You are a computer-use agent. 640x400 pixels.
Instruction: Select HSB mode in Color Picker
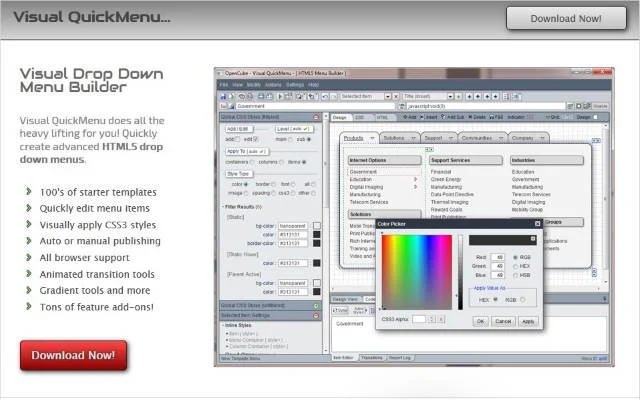[515, 276]
